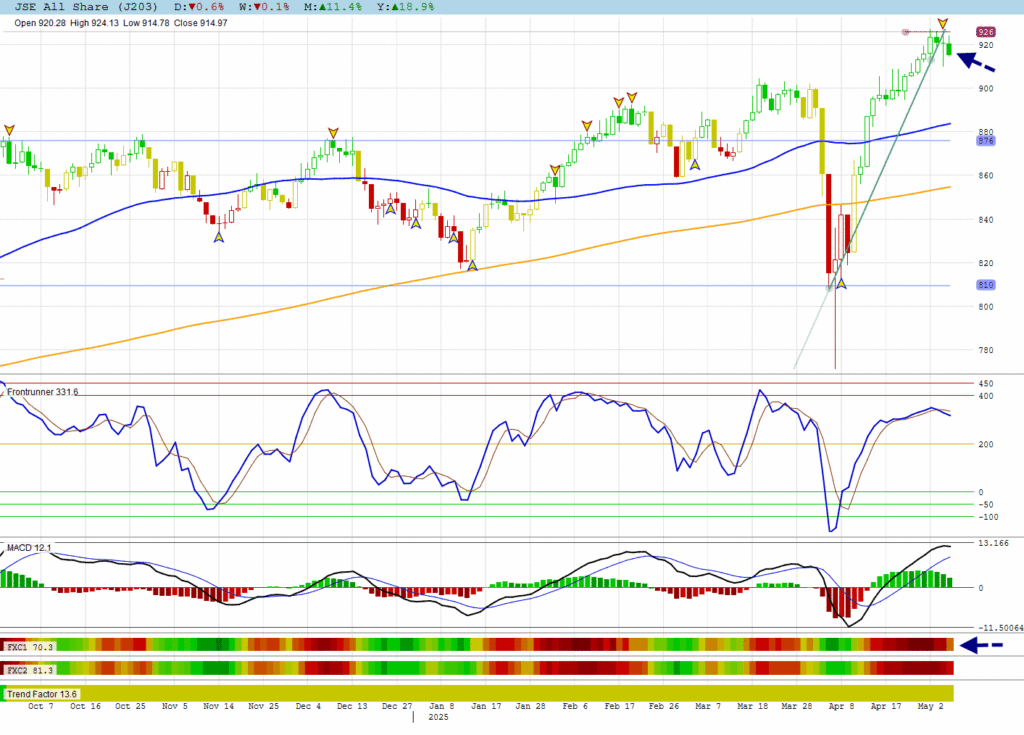Click the circular handle on the 926 price line
This screenshot has width=1024, height=735.
(905, 31)
